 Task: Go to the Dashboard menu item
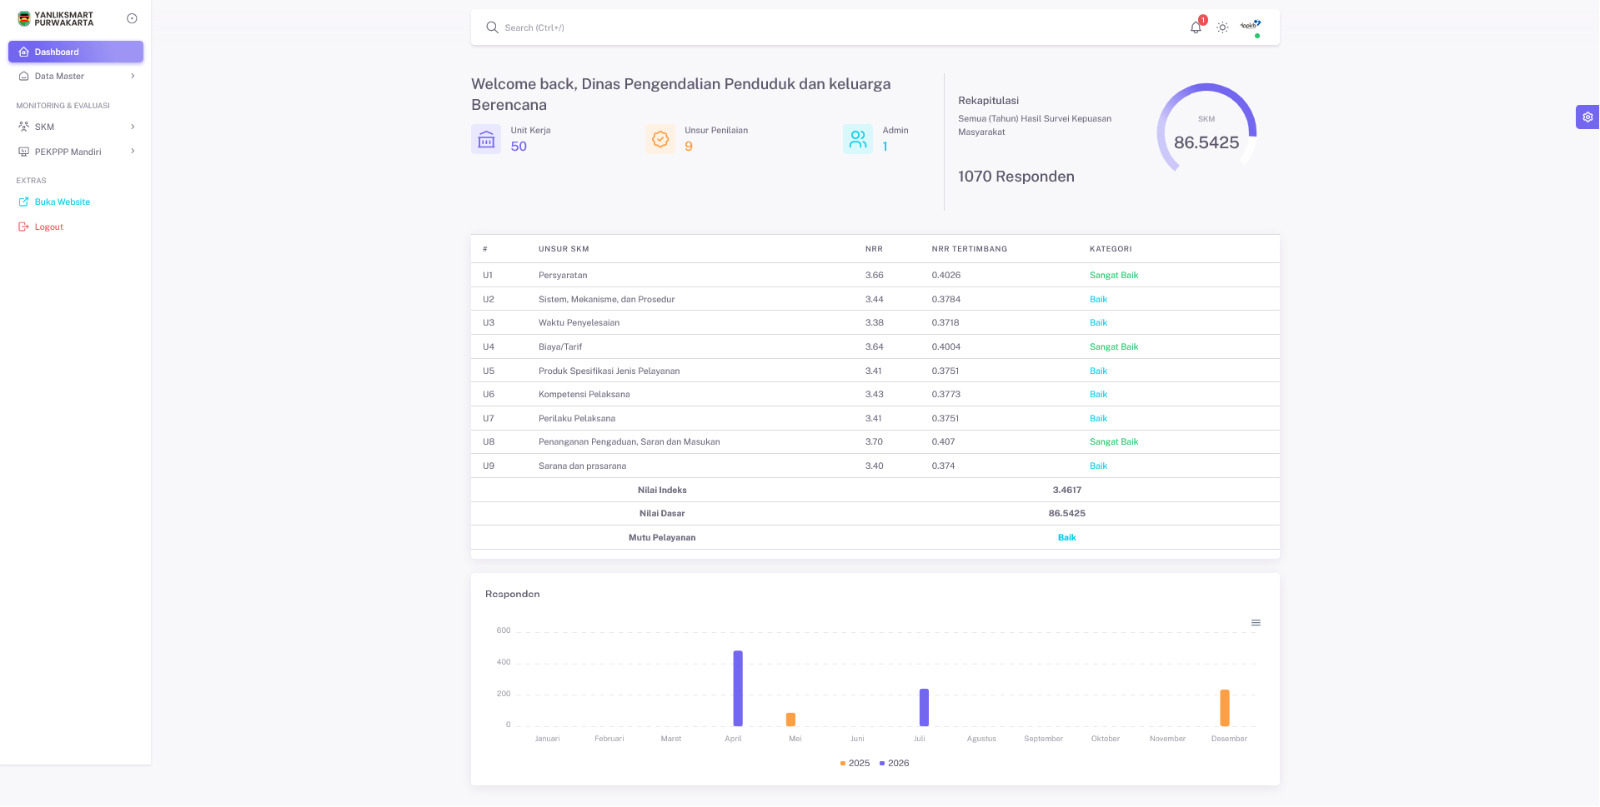[x=76, y=52]
